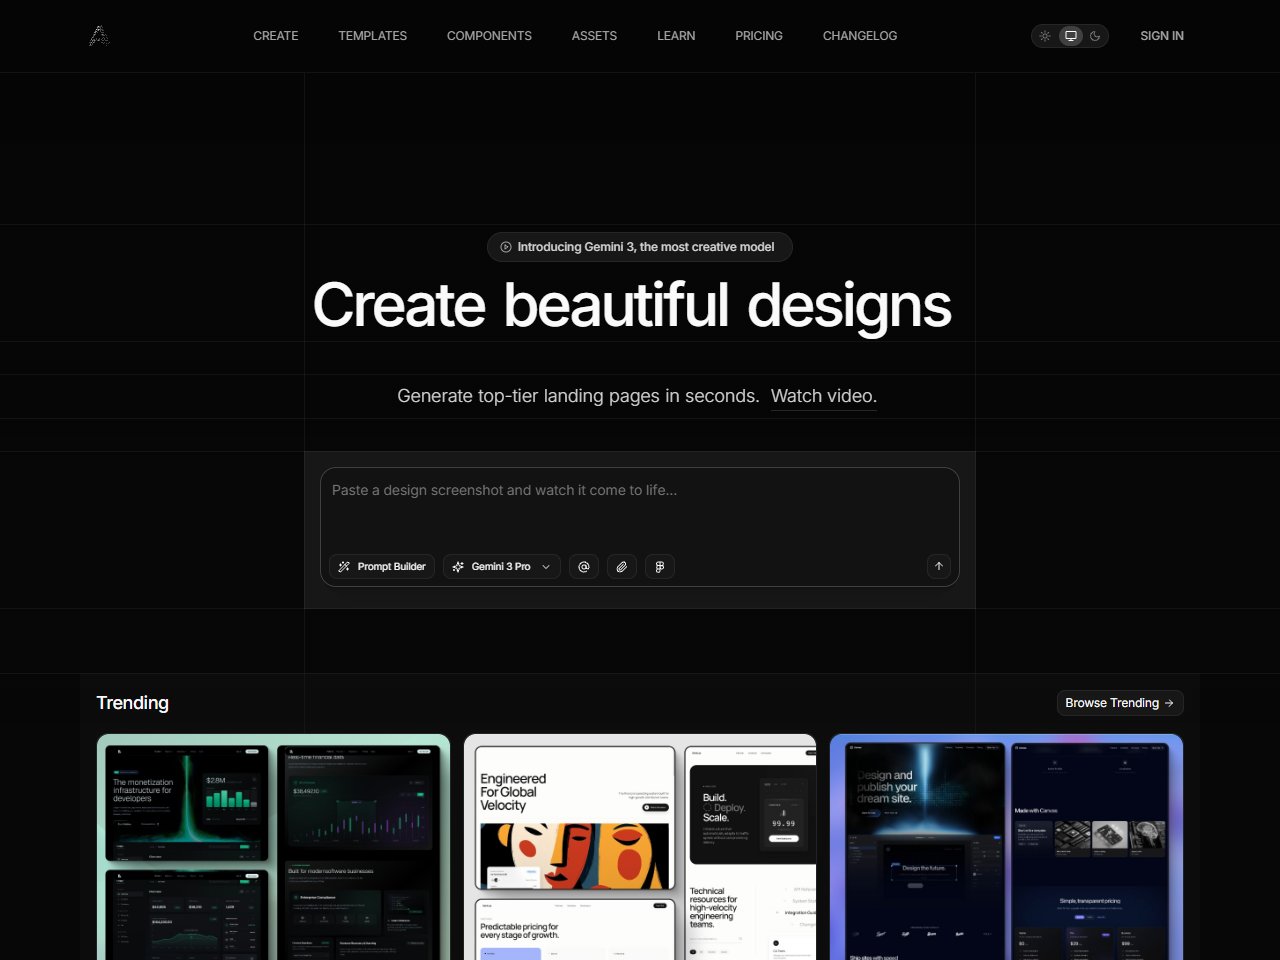Open the Figma import icon
This screenshot has width=1280, height=960.
coord(660,566)
